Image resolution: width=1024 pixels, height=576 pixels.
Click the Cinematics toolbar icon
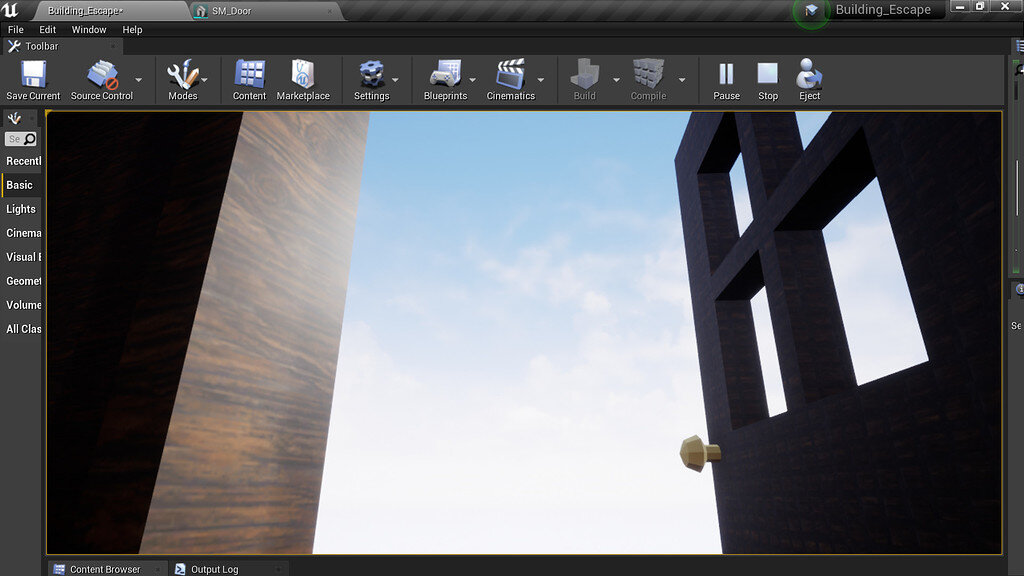512,75
